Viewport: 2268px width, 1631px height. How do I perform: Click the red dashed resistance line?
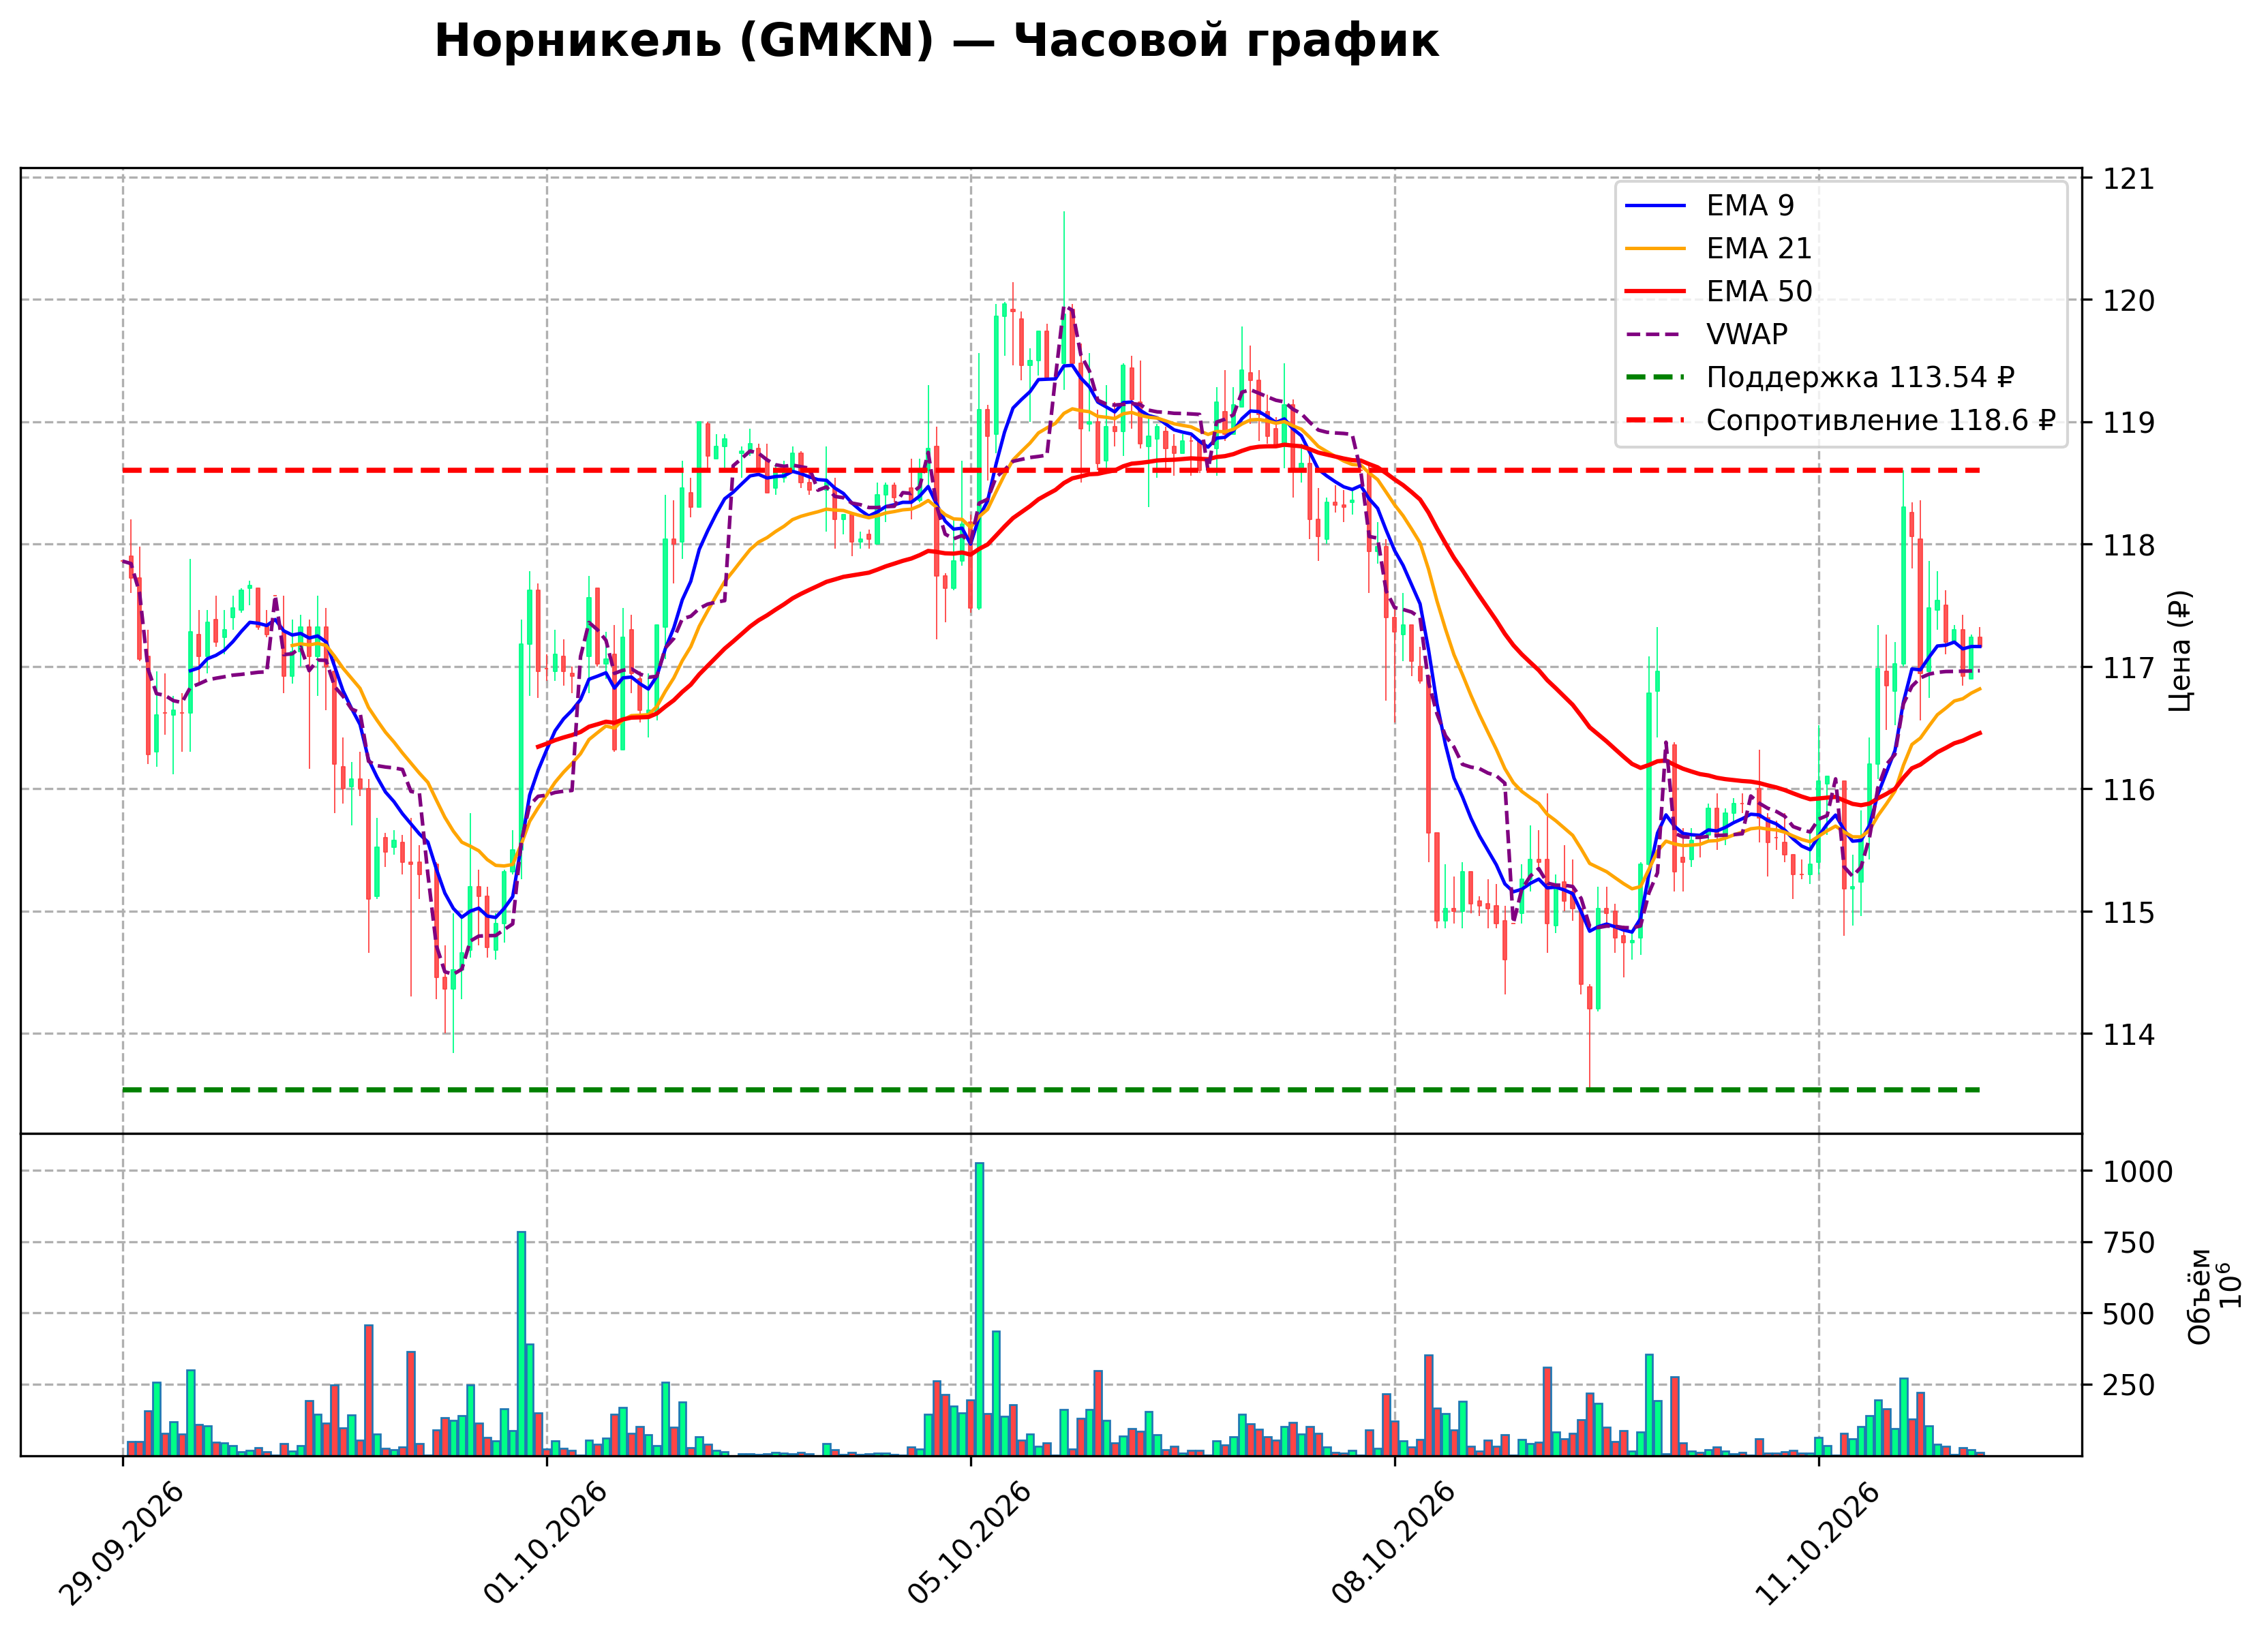point(1051,470)
